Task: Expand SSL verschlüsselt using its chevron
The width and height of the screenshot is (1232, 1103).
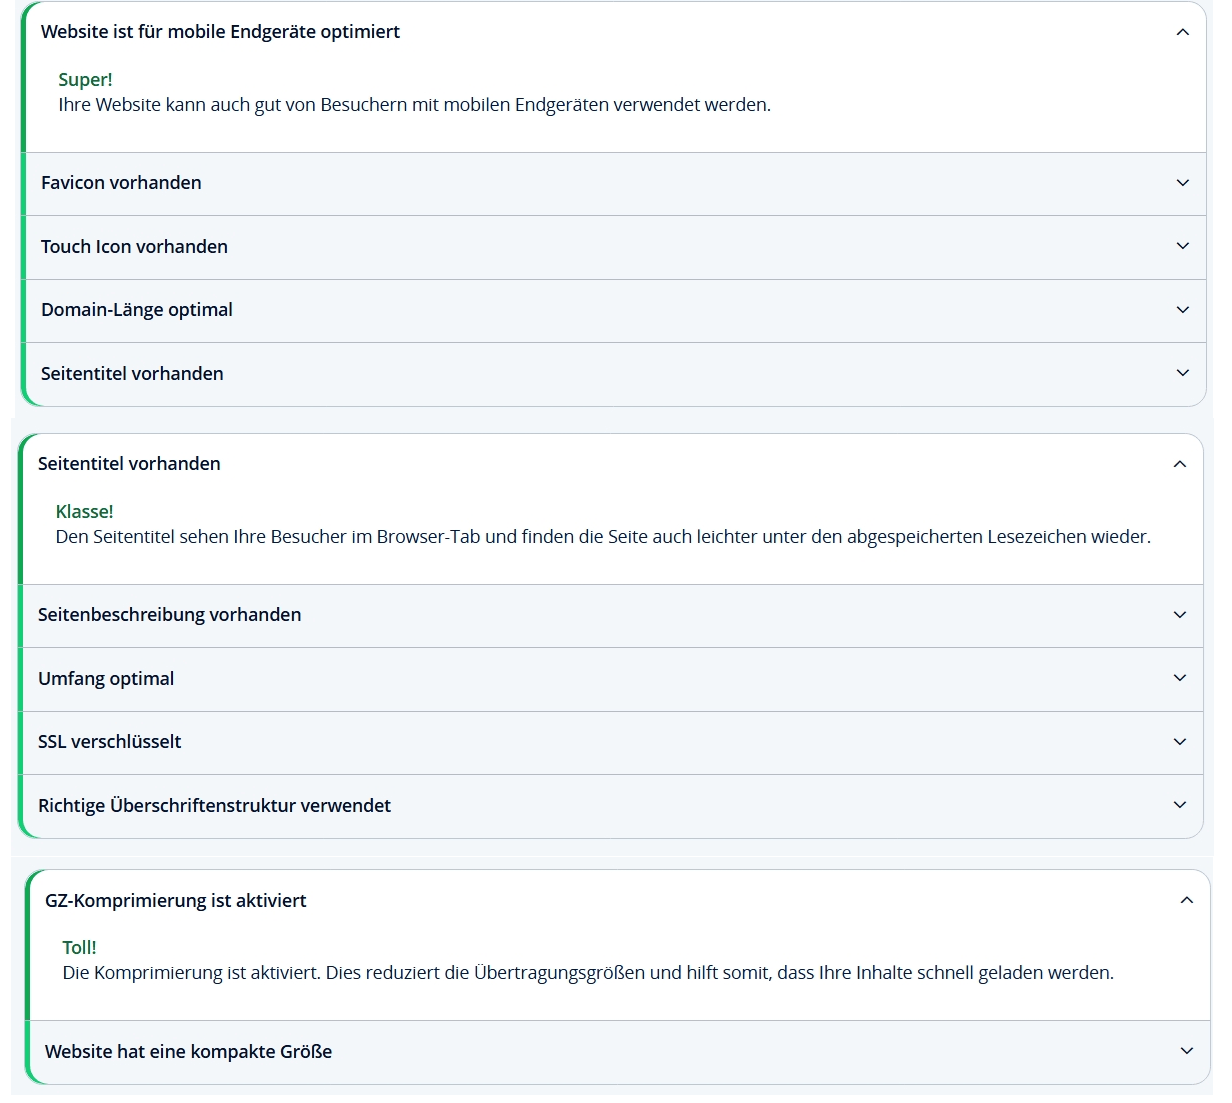Action: (1179, 742)
